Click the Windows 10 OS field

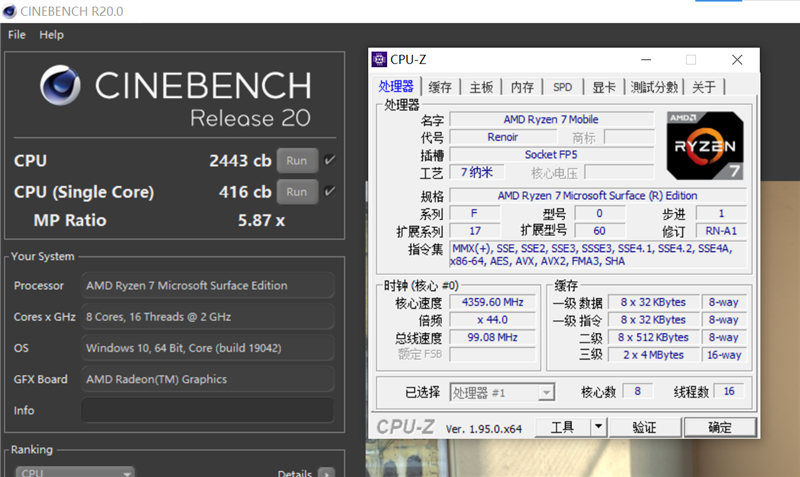coord(208,348)
